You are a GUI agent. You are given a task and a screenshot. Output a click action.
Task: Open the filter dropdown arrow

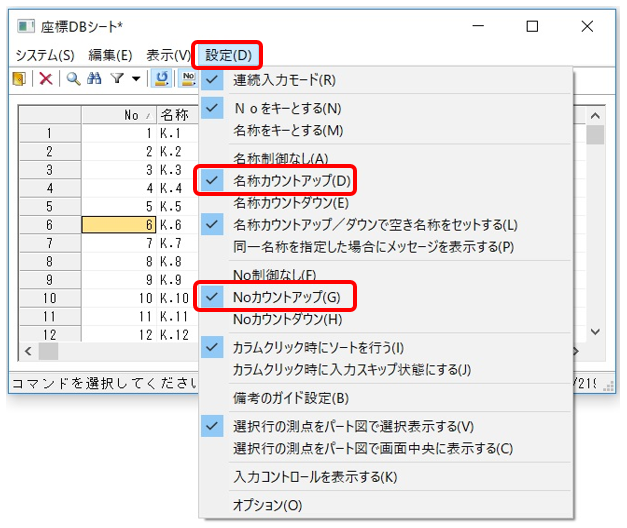(136, 79)
